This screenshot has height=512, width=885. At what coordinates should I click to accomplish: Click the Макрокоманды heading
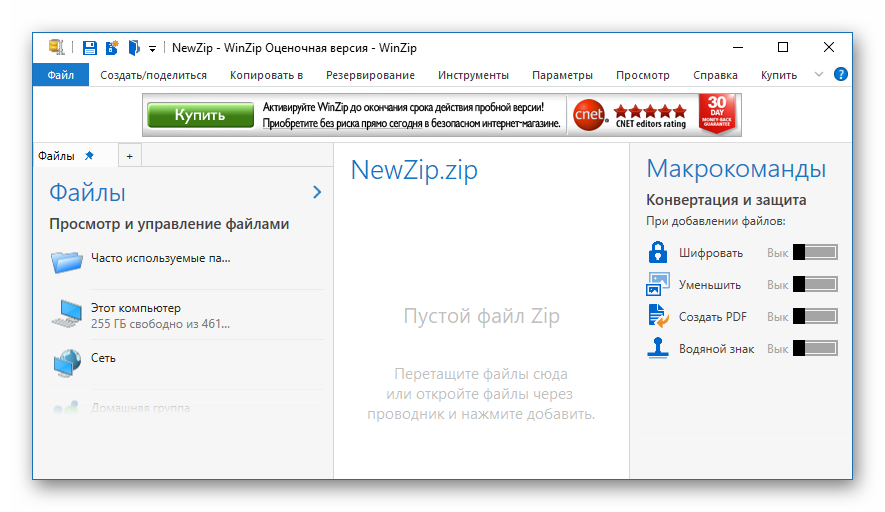click(736, 169)
